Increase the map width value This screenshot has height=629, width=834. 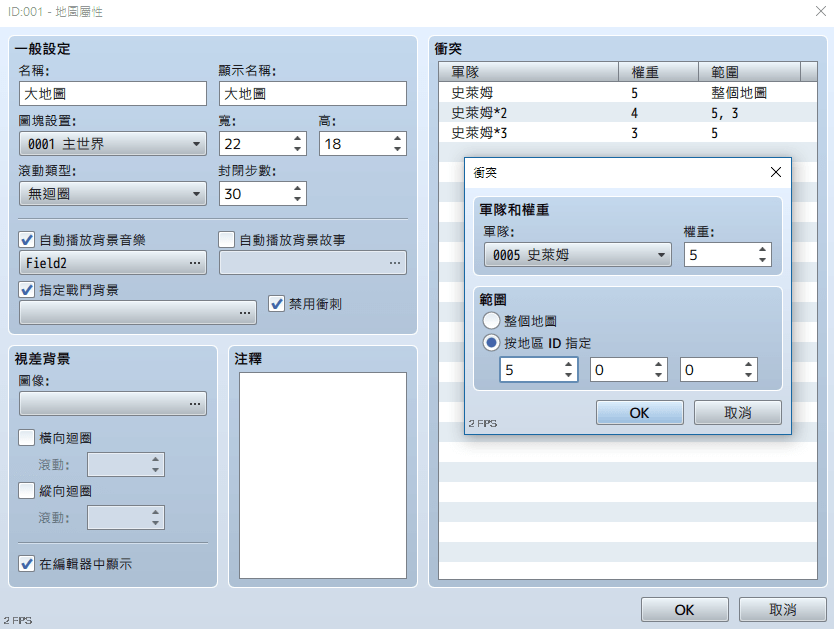[298, 138]
